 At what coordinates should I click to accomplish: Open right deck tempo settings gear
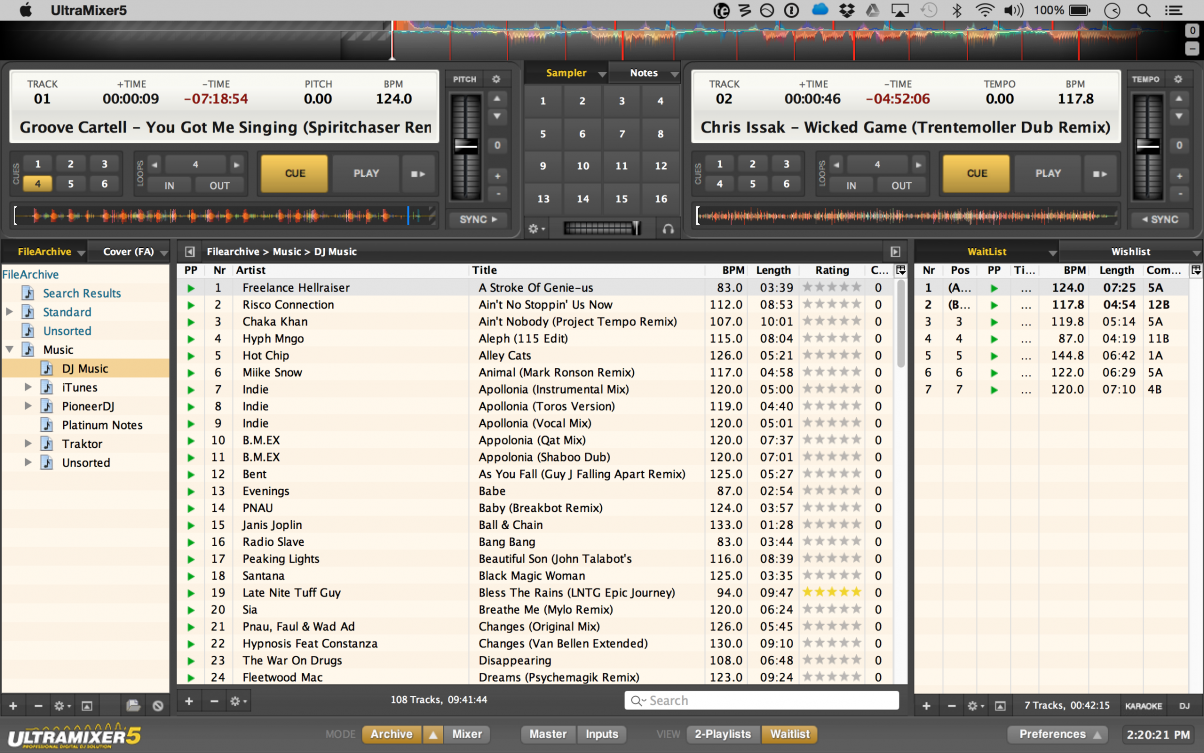tap(1177, 79)
